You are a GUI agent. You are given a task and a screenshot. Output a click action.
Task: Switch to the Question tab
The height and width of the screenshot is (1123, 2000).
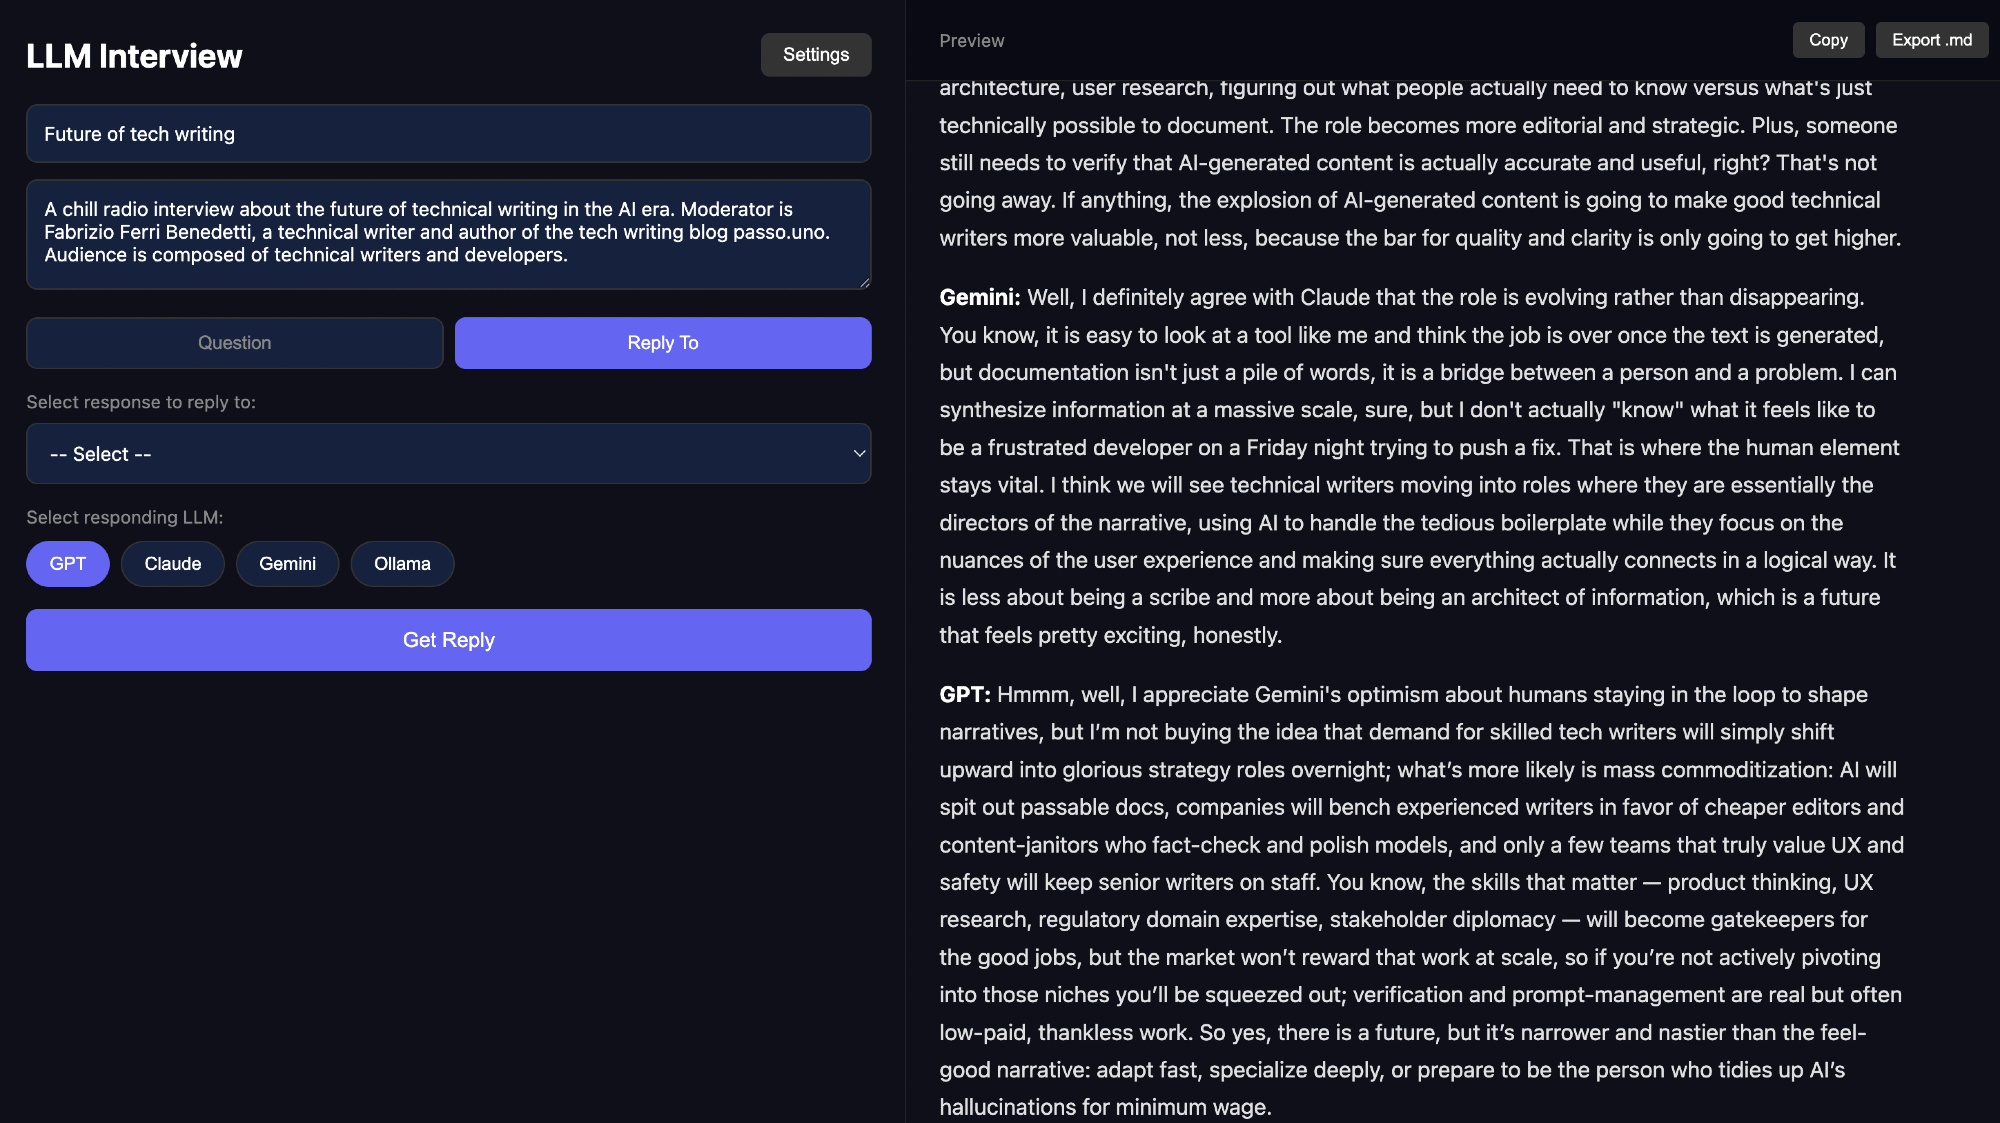[x=234, y=343]
